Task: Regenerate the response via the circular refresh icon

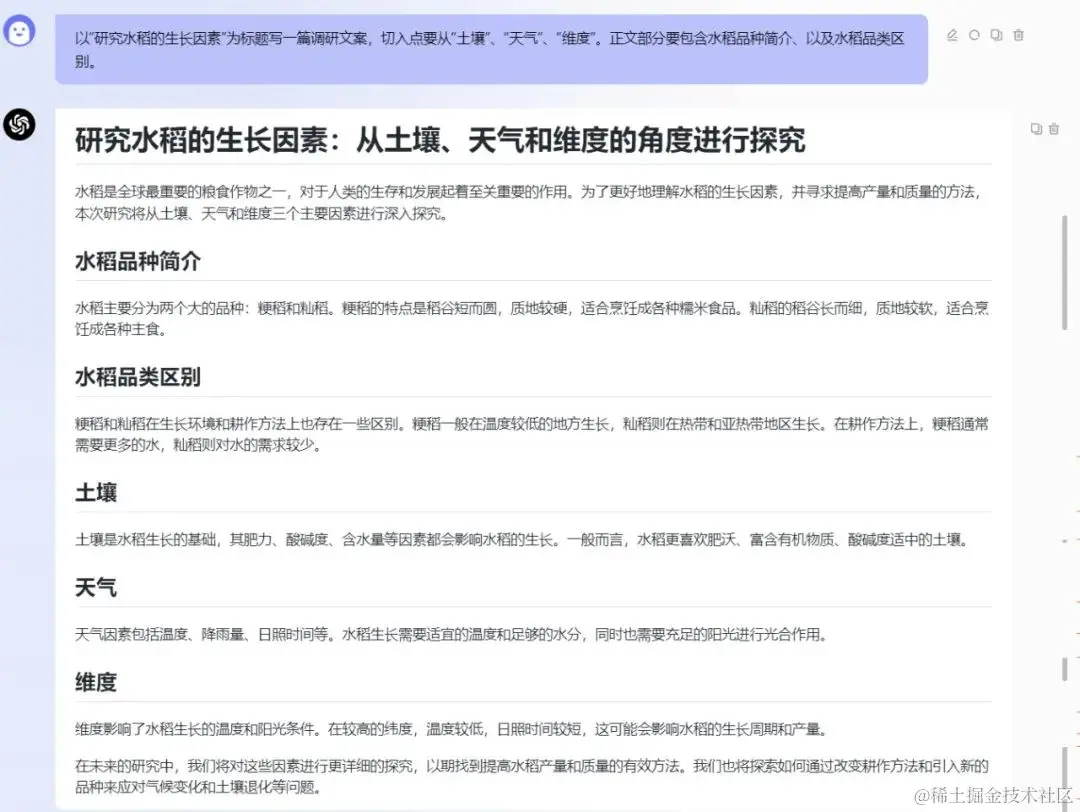Action: pos(974,35)
